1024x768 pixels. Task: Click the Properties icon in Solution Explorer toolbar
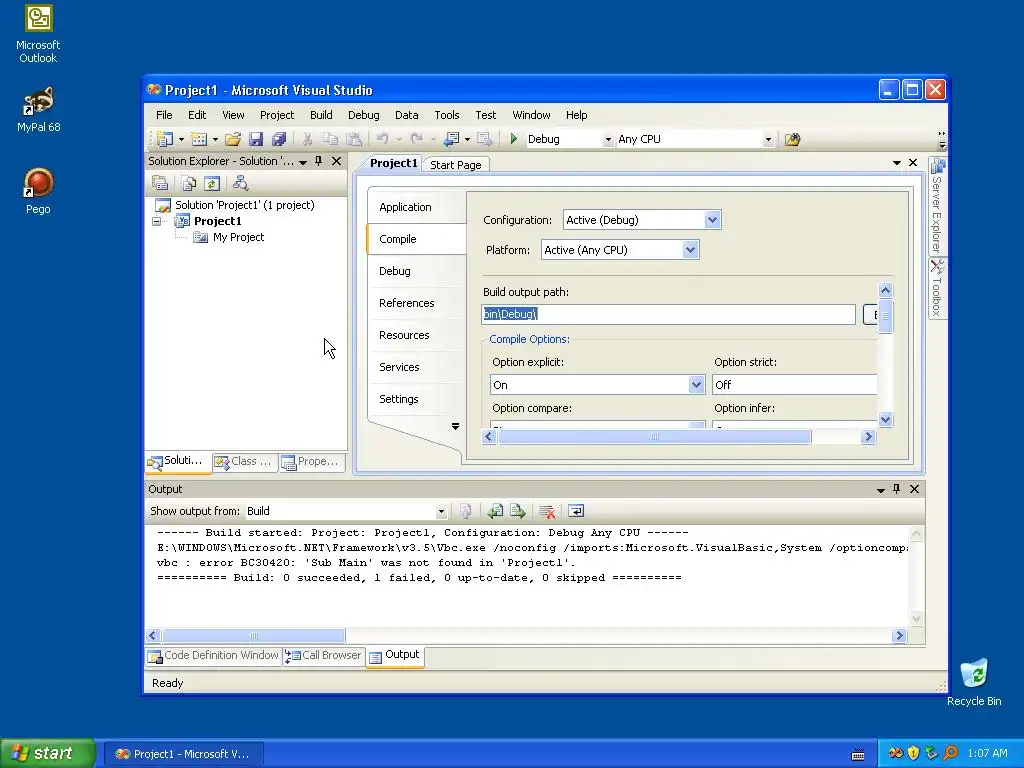160,184
